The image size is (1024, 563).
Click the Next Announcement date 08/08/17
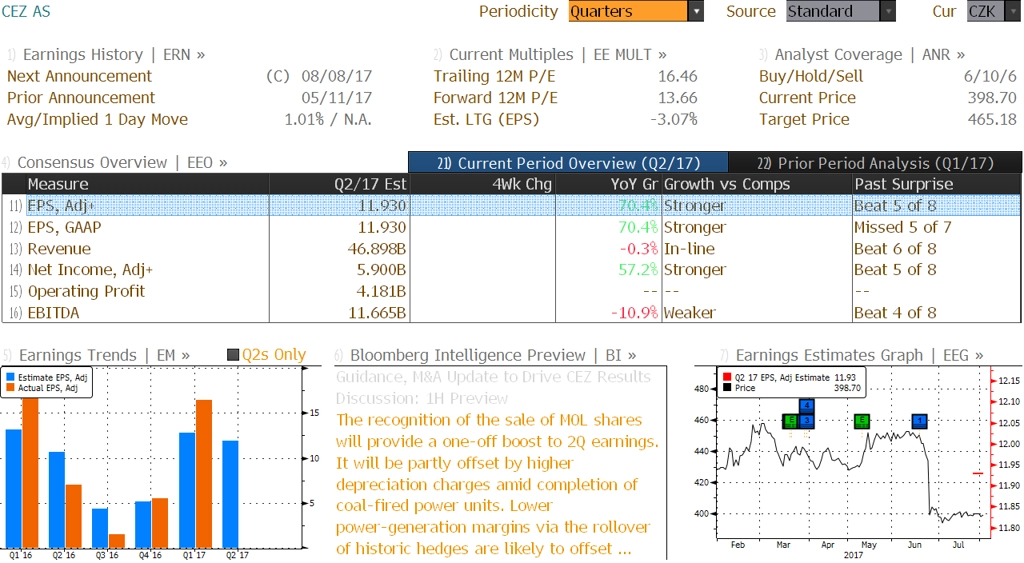coord(336,76)
